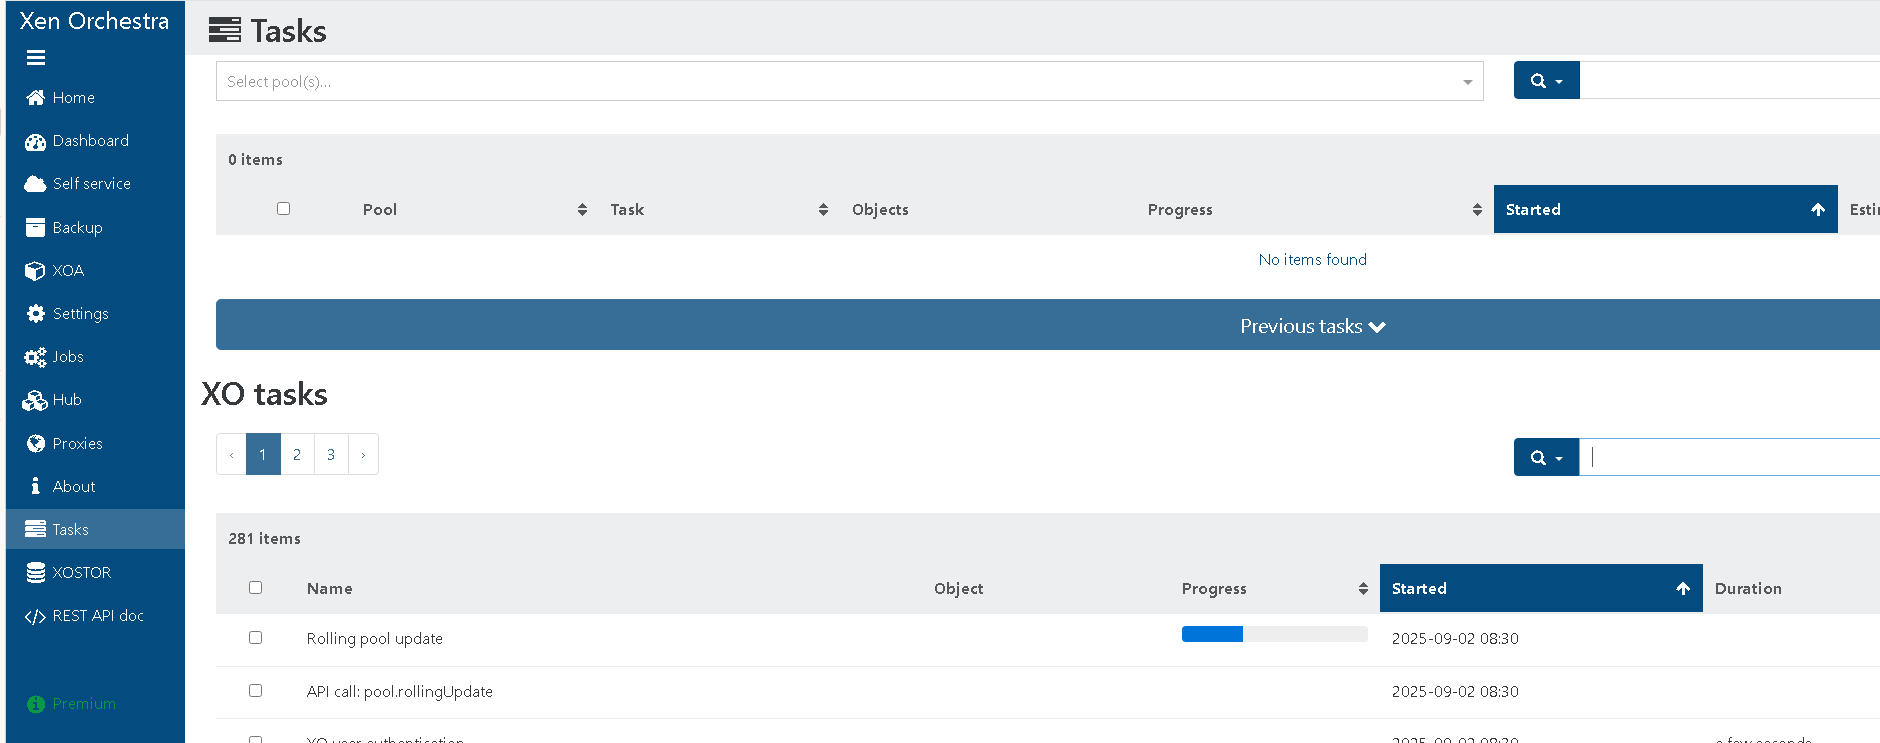Check the API call: pool.rollingUpdate row
1880x743 pixels.
tap(256, 691)
